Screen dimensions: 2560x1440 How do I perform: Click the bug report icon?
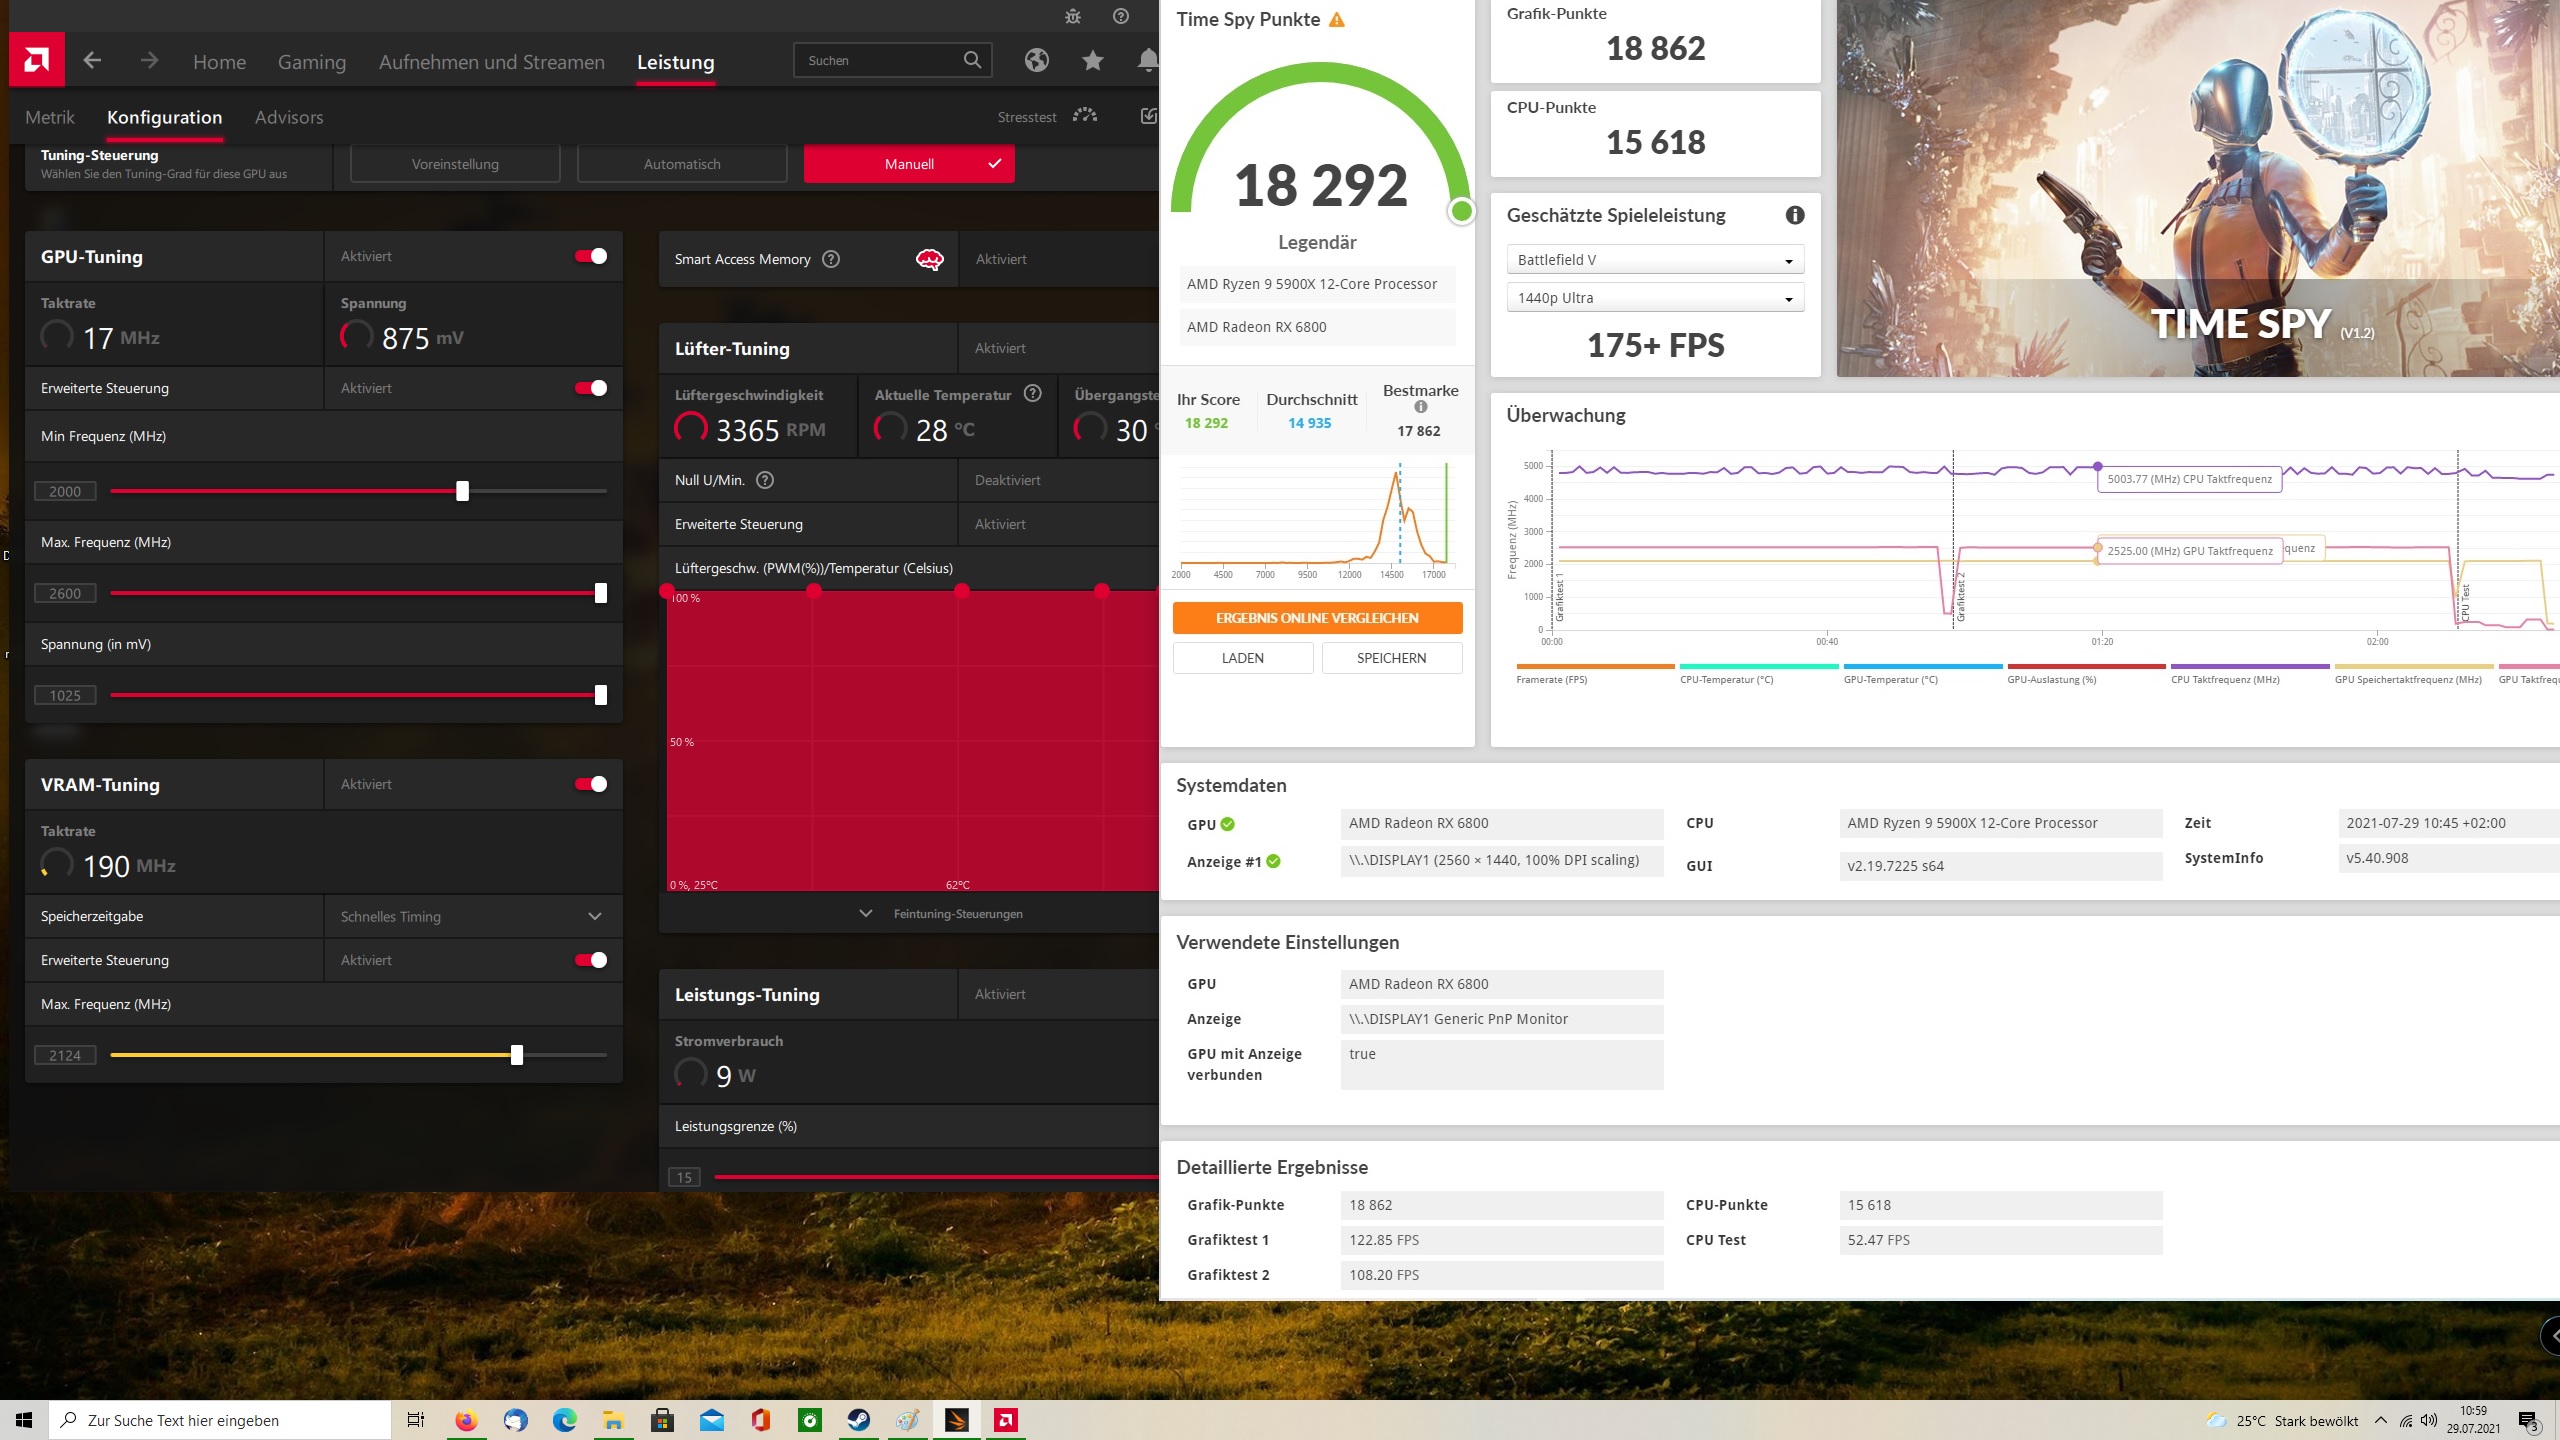(1072, 16)
